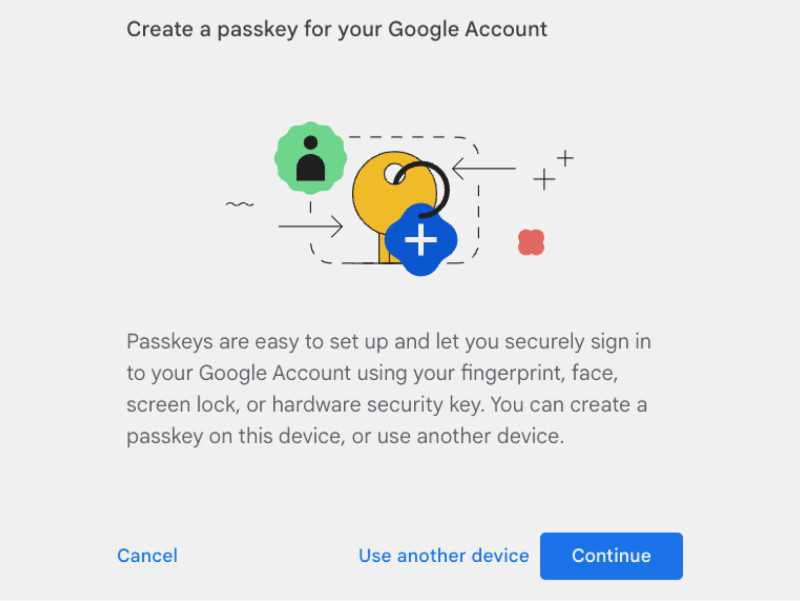Click the Continue button
Viewport: 800px width, 601px height.
click(x=611, y=556)
